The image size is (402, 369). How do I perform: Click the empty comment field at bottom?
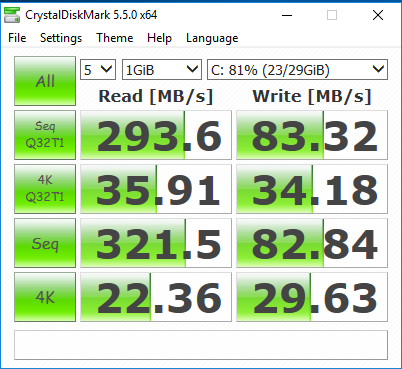201,345
